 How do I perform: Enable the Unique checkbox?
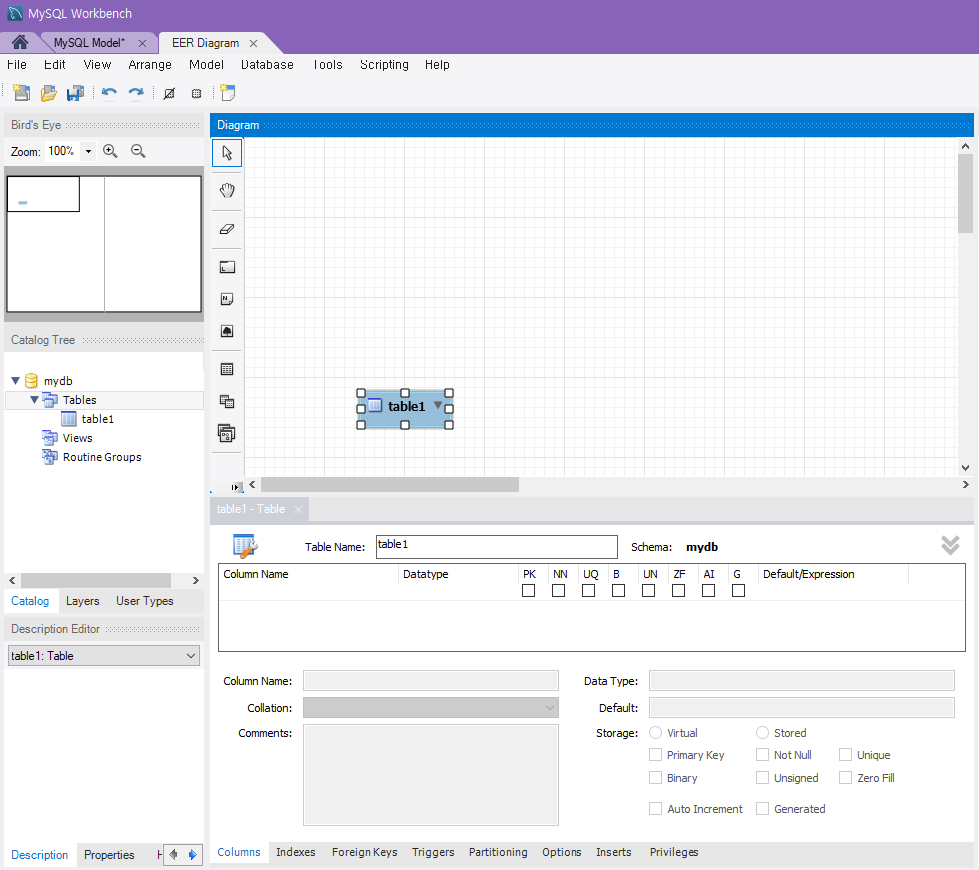(845, 755)
